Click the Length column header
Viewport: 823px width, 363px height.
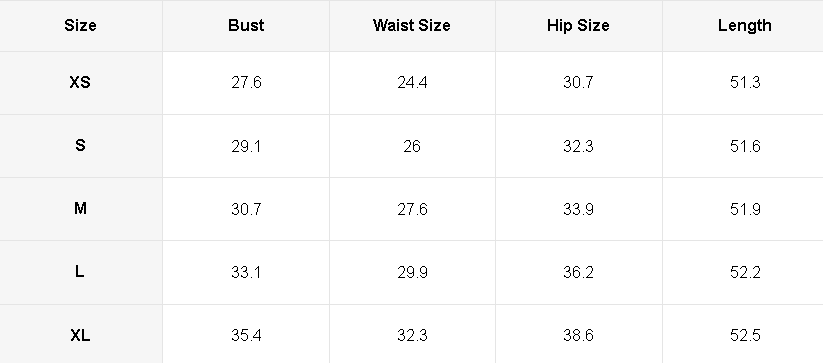(745, 26)
